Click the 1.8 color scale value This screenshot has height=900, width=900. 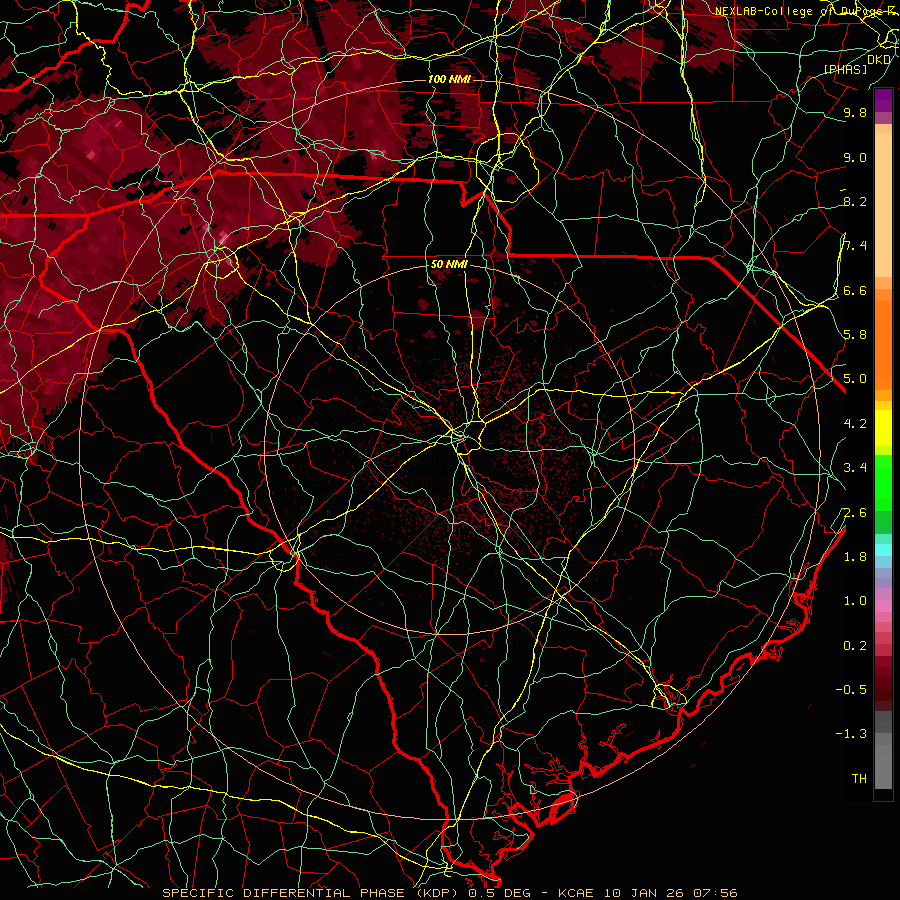pyautogui.click(x=855, y=557)
